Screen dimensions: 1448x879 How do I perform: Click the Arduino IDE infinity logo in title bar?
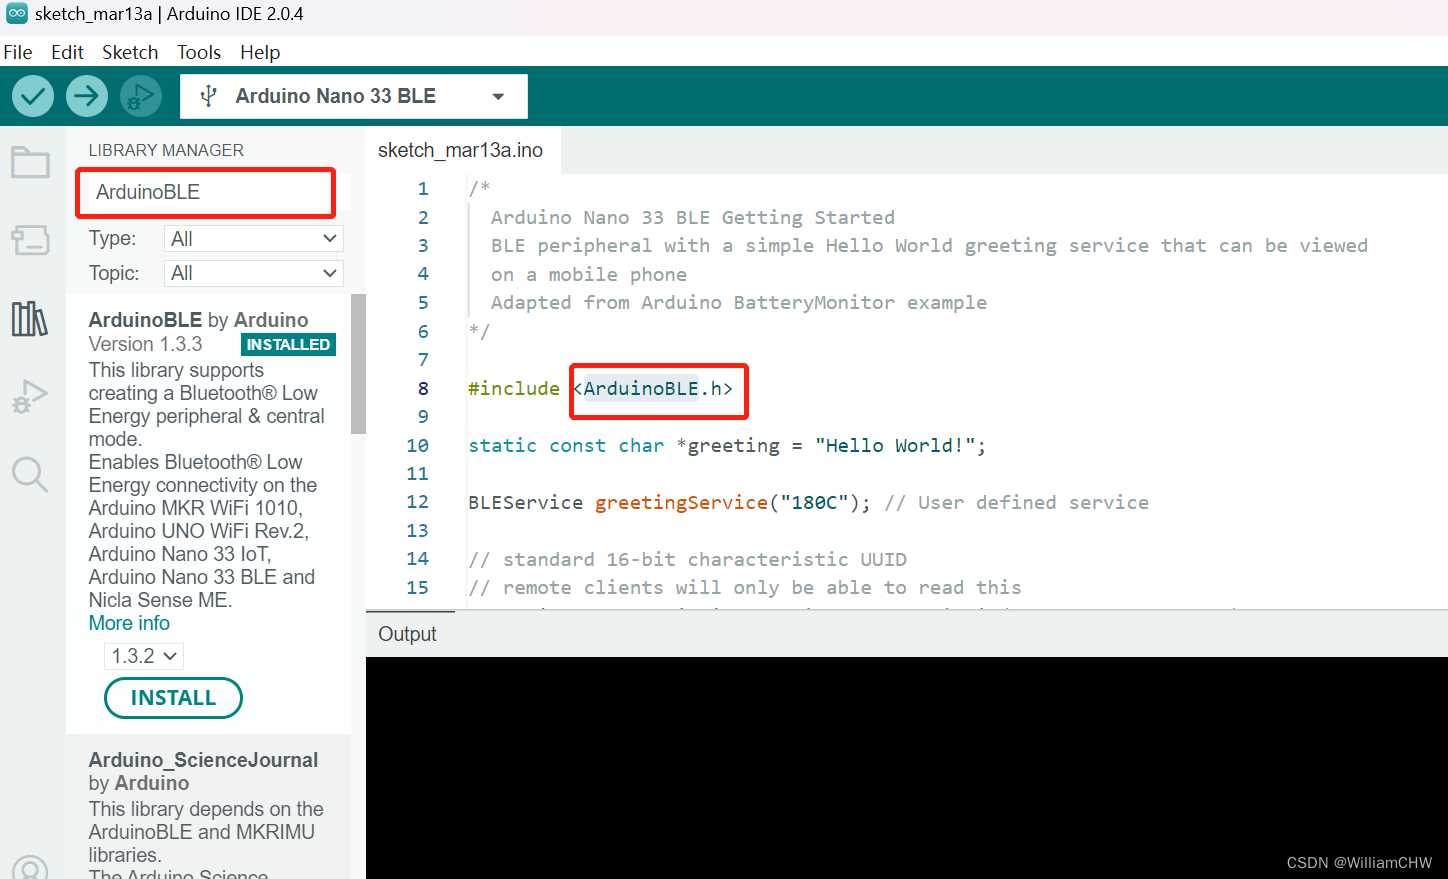(17, 14)
